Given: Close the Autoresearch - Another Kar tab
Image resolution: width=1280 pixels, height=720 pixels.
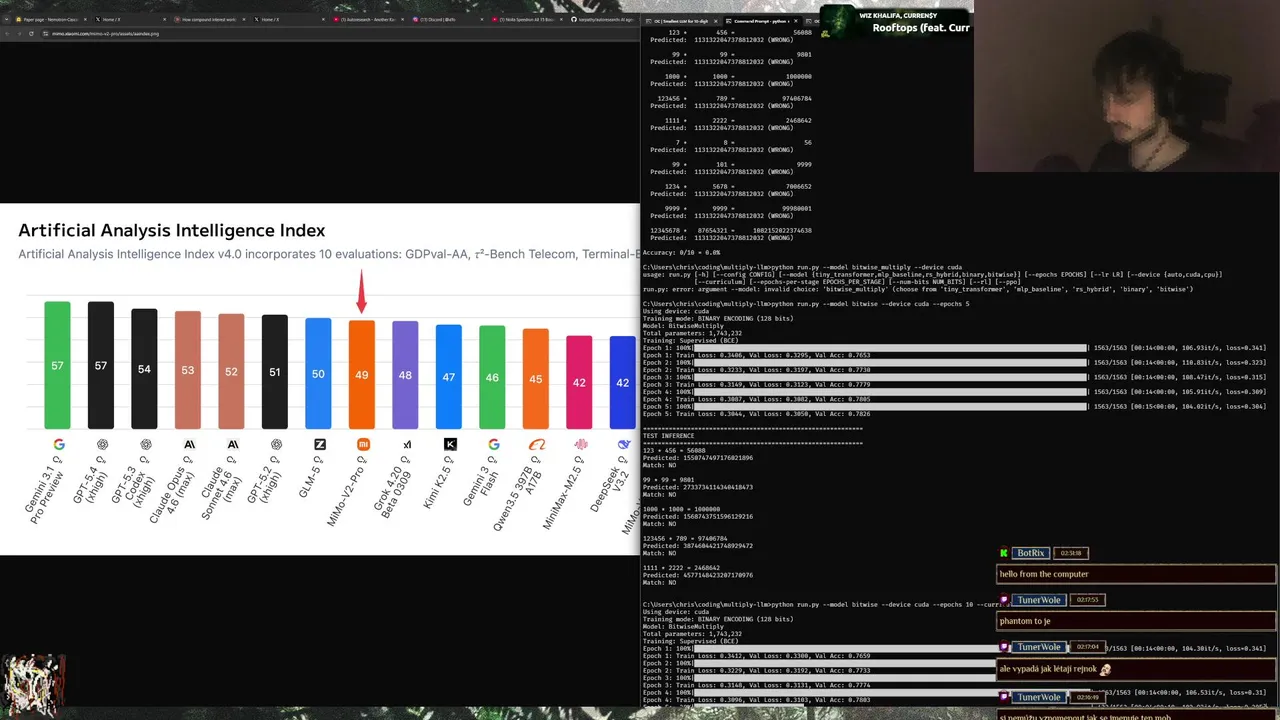Looking at the screenshot, I should click(x=403, y=19).
